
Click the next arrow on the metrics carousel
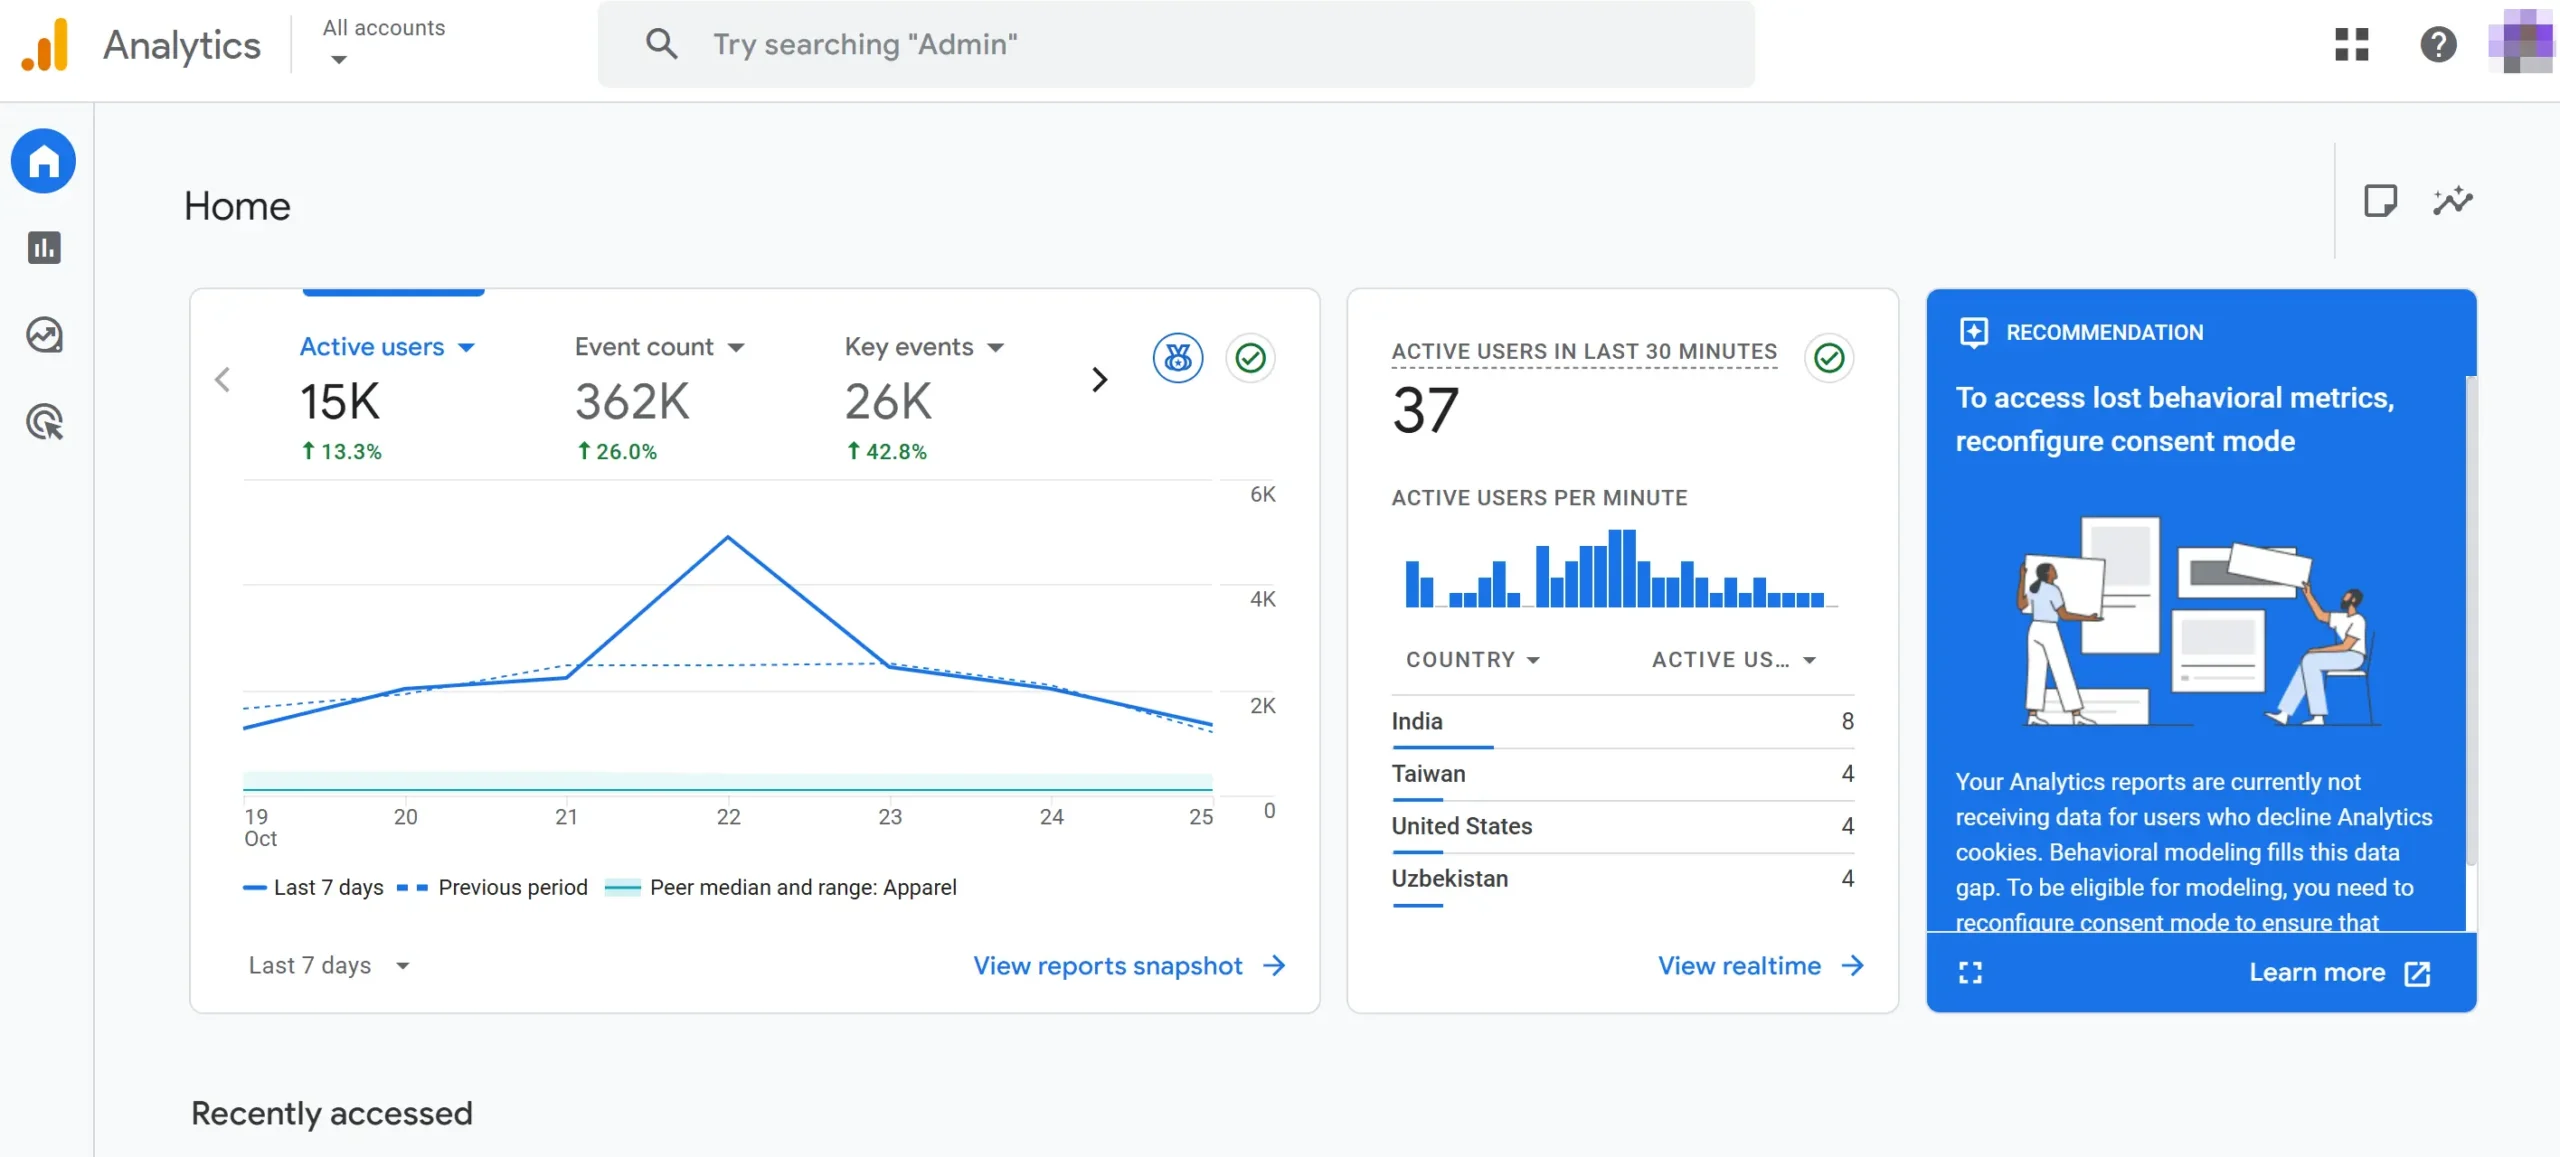[x=1100, y=381]
